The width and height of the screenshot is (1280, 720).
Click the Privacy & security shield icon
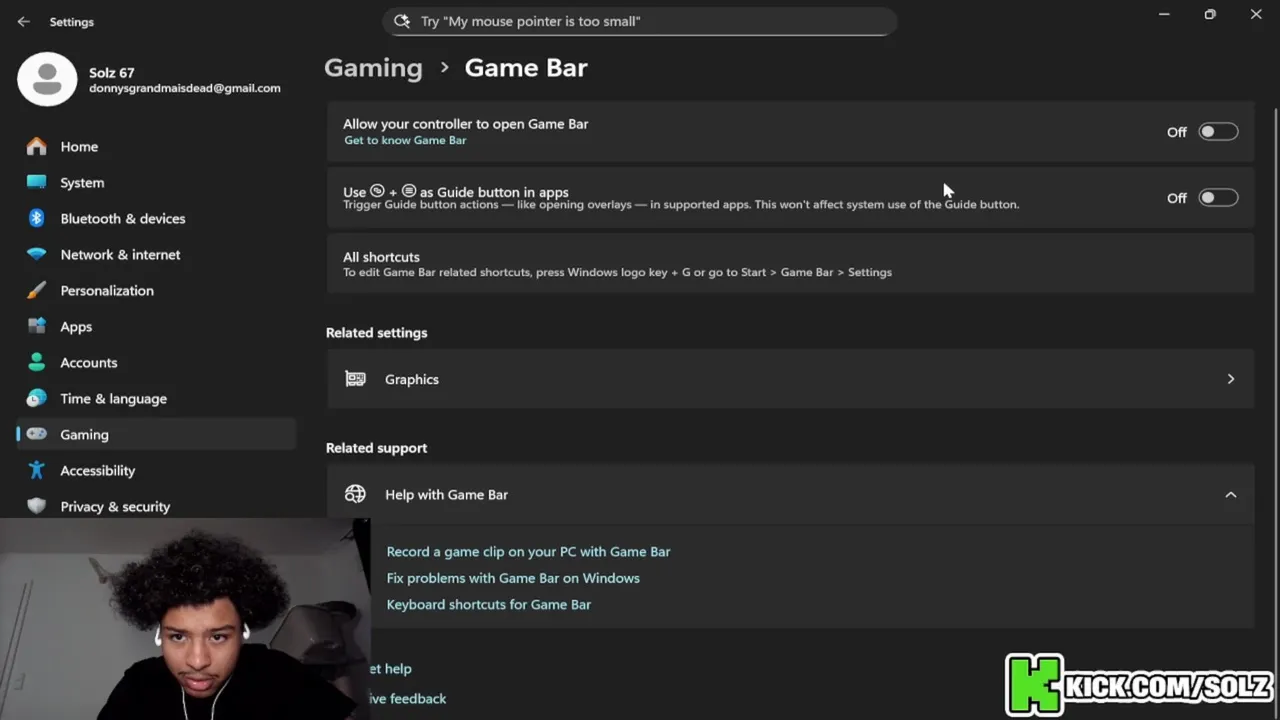(x=37, y=506)
